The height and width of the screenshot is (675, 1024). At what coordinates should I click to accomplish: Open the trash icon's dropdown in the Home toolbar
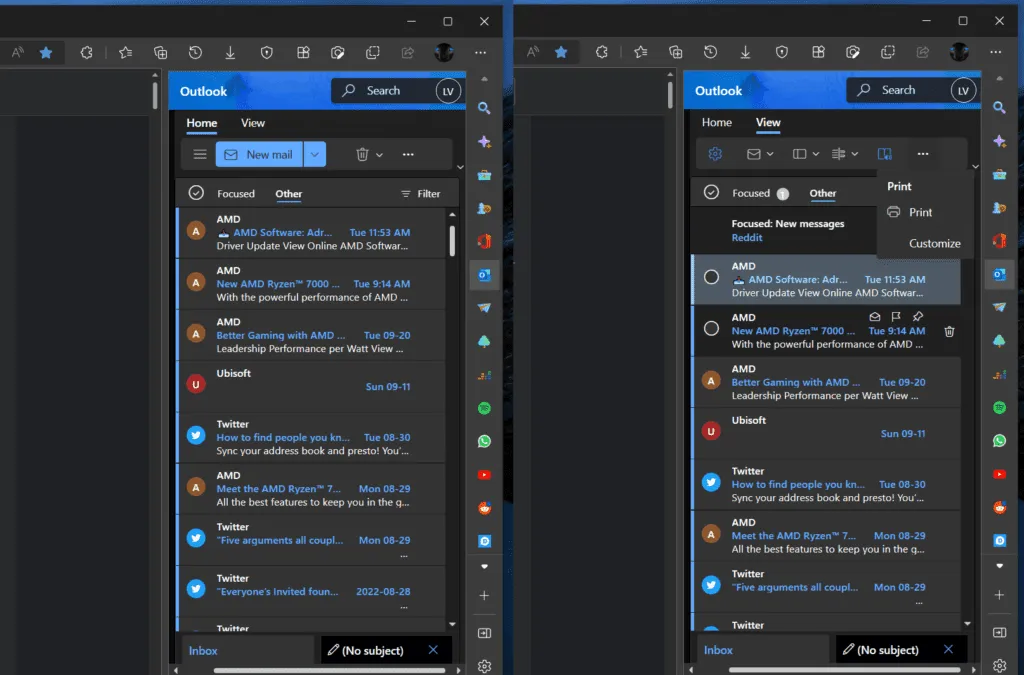click(x=378, y=154)
